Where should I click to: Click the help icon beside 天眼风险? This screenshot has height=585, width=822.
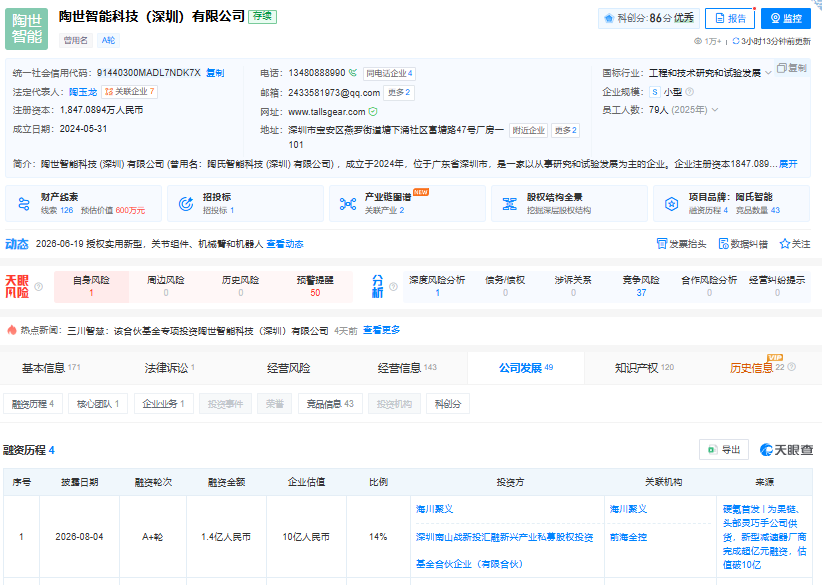click(38, 287)
